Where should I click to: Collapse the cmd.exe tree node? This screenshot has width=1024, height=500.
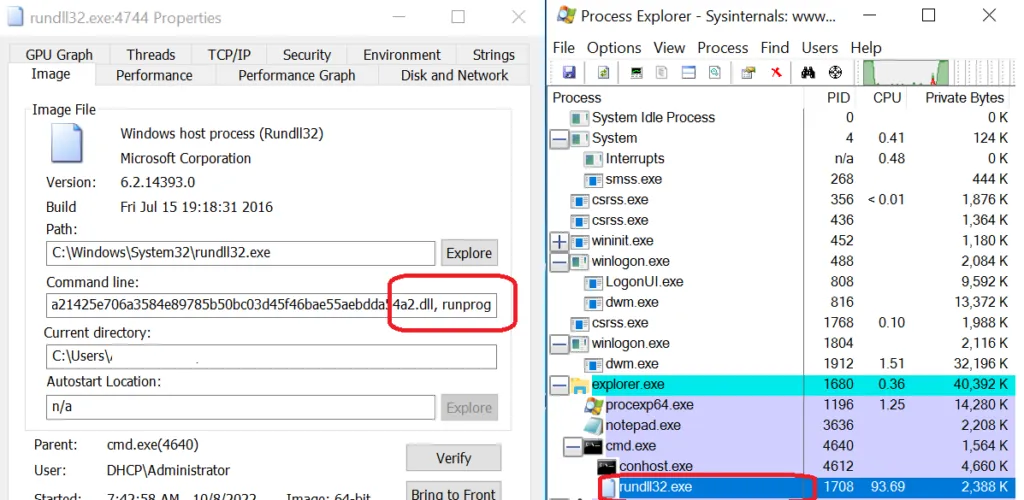(x=573, y=446)
